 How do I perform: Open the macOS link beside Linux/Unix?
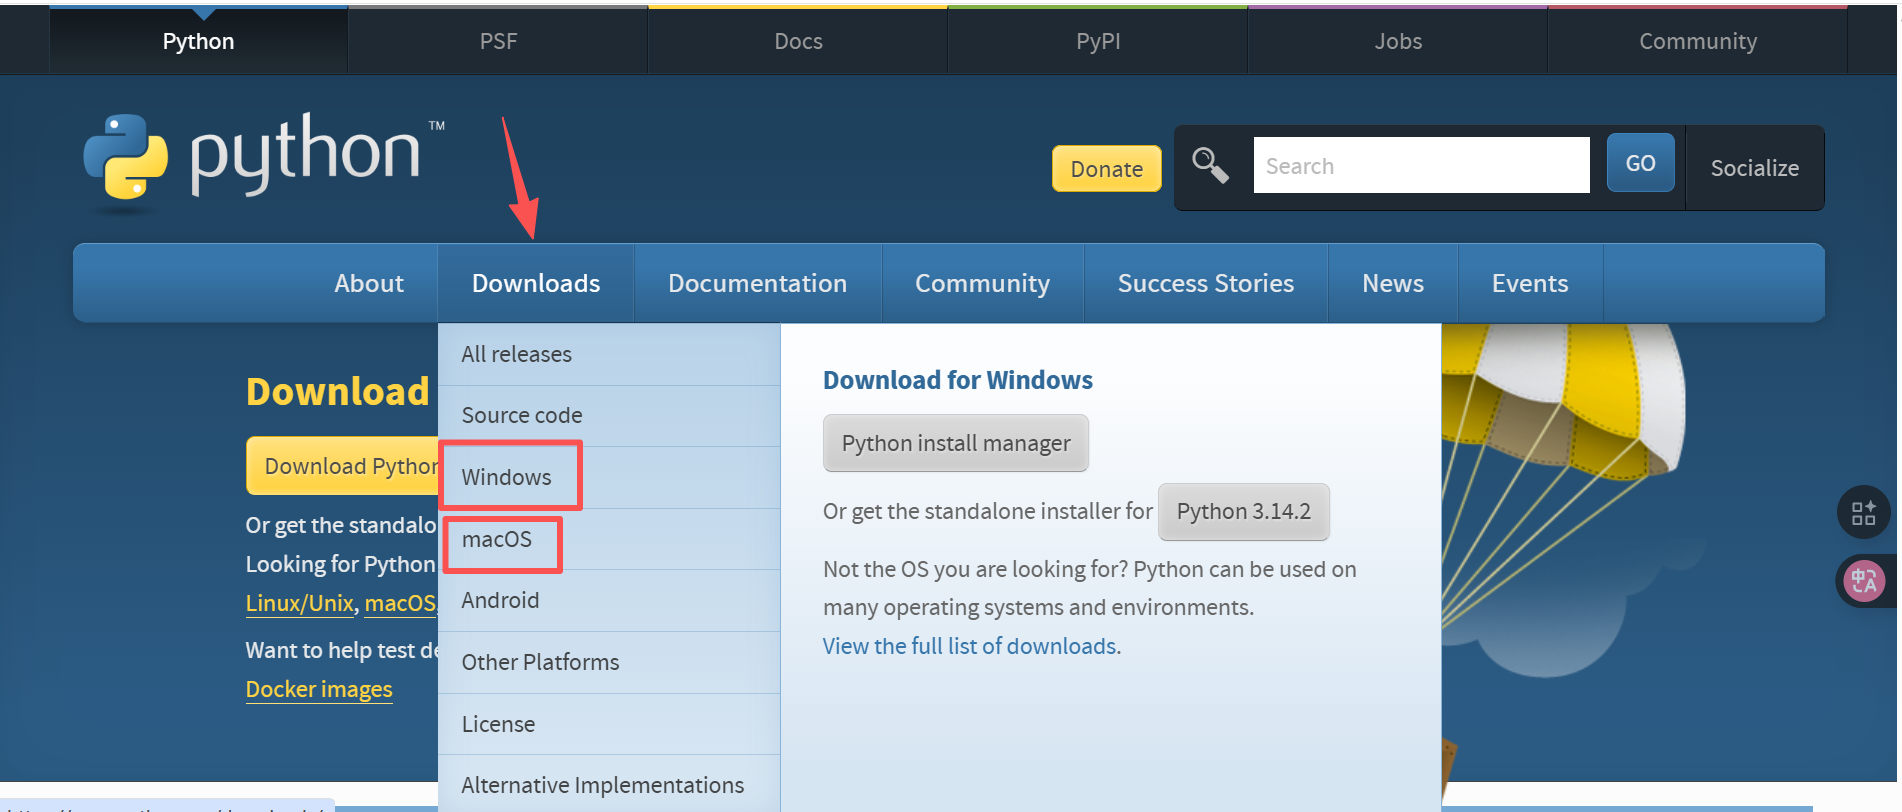pyautogui.click(x=400, y=603)
